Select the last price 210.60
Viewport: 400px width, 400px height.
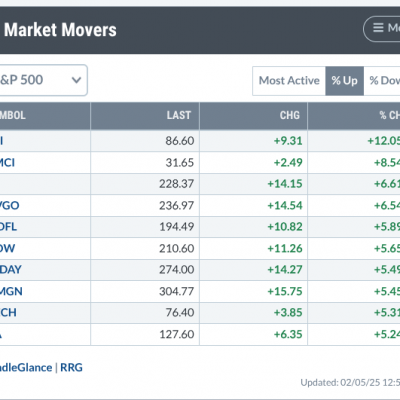point(176,248)
